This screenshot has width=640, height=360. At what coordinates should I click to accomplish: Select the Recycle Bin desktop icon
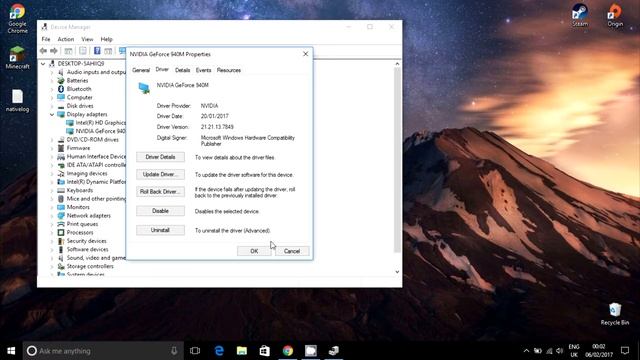click(x=615, y=314)
